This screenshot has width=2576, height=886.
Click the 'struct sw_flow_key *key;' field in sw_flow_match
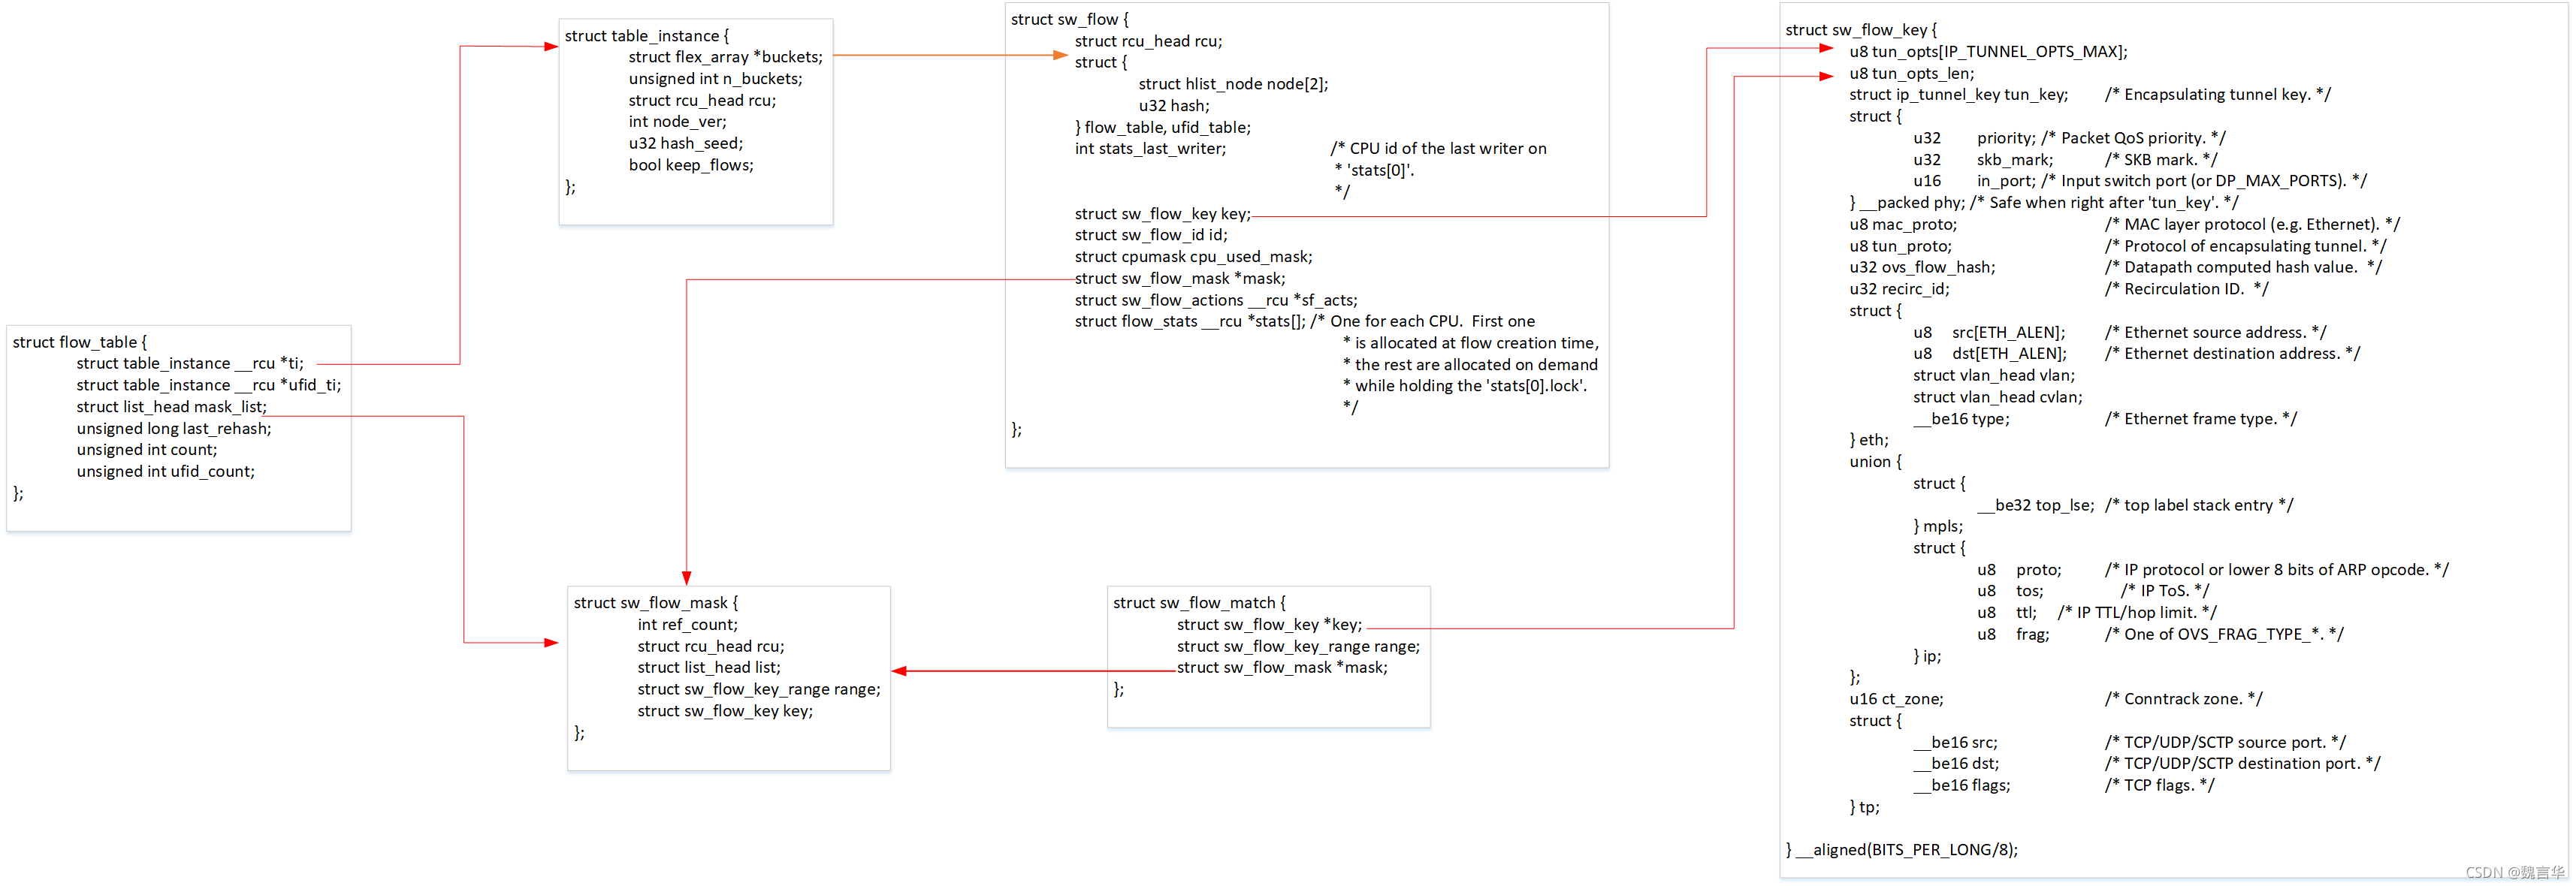coord(1269,625)
